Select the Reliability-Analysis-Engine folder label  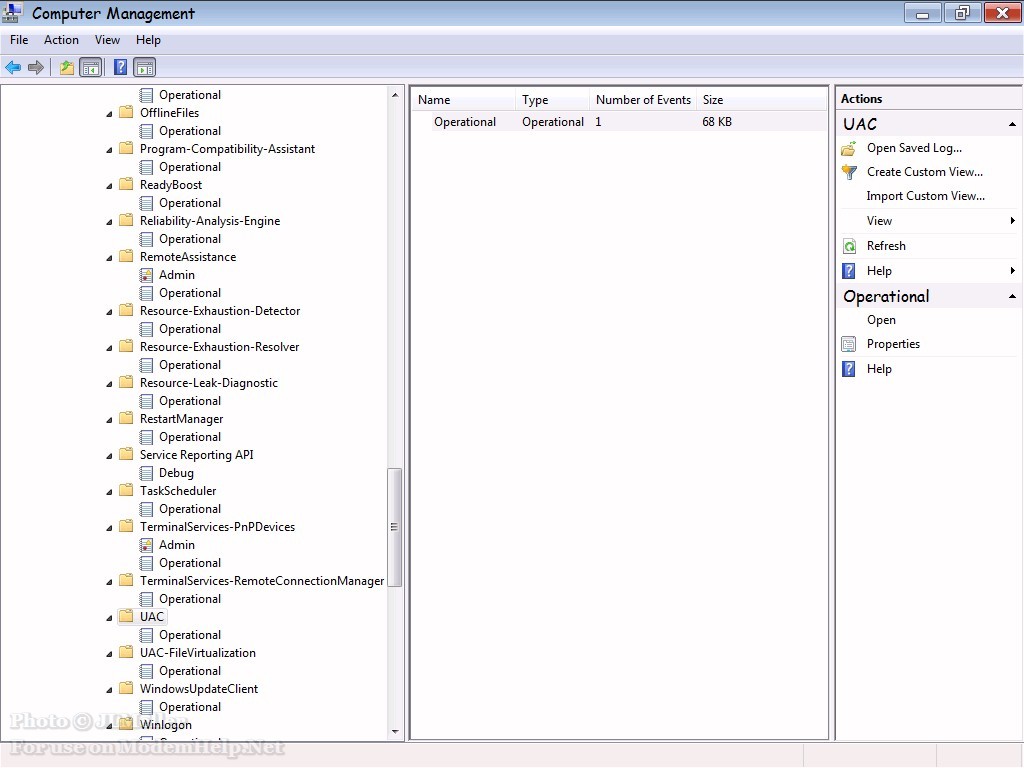210,221
